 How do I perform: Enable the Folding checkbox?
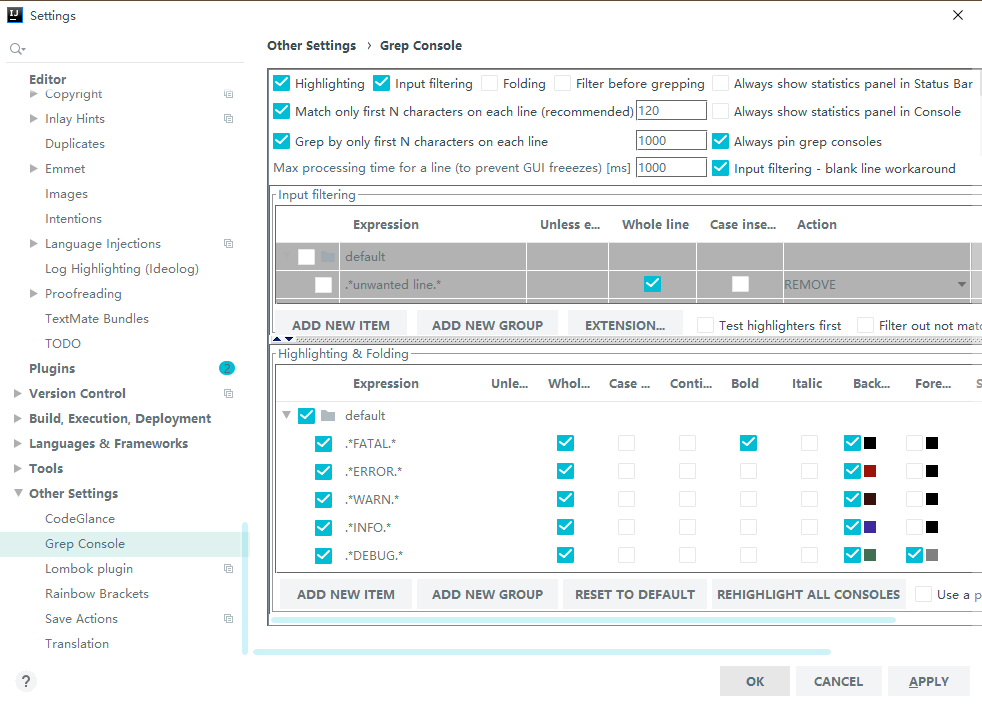coord(490,84)
